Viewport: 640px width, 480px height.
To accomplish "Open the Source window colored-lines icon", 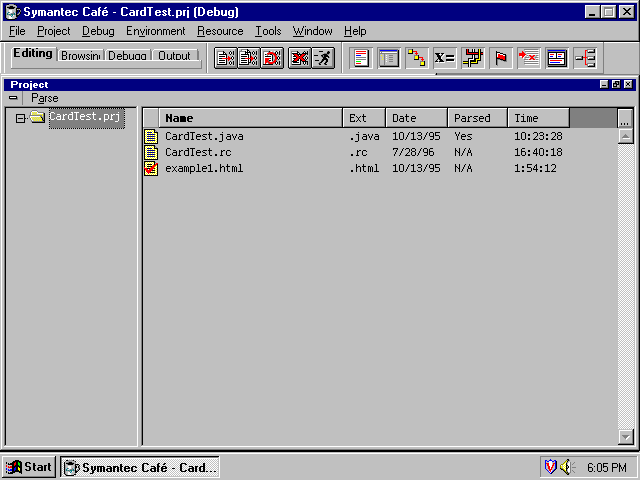I will pos(361,58).
